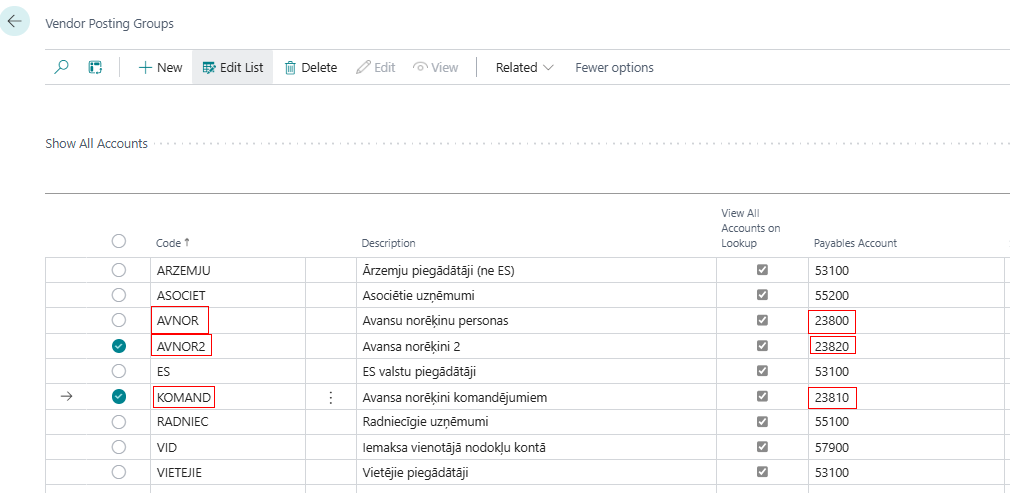Click the greyed-out Edit action
This screenshot has width=1010, height=493.
(x=376, y=67)
